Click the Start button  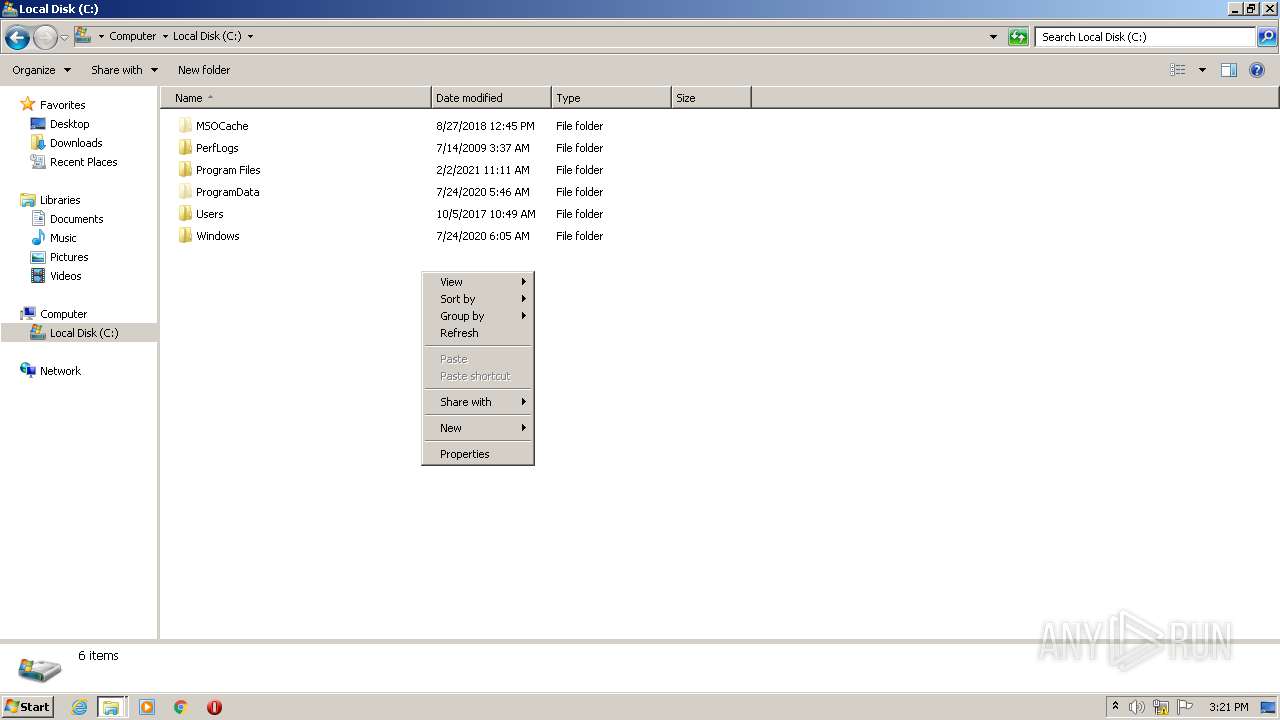pyautogui.click(x=28, y=707)
